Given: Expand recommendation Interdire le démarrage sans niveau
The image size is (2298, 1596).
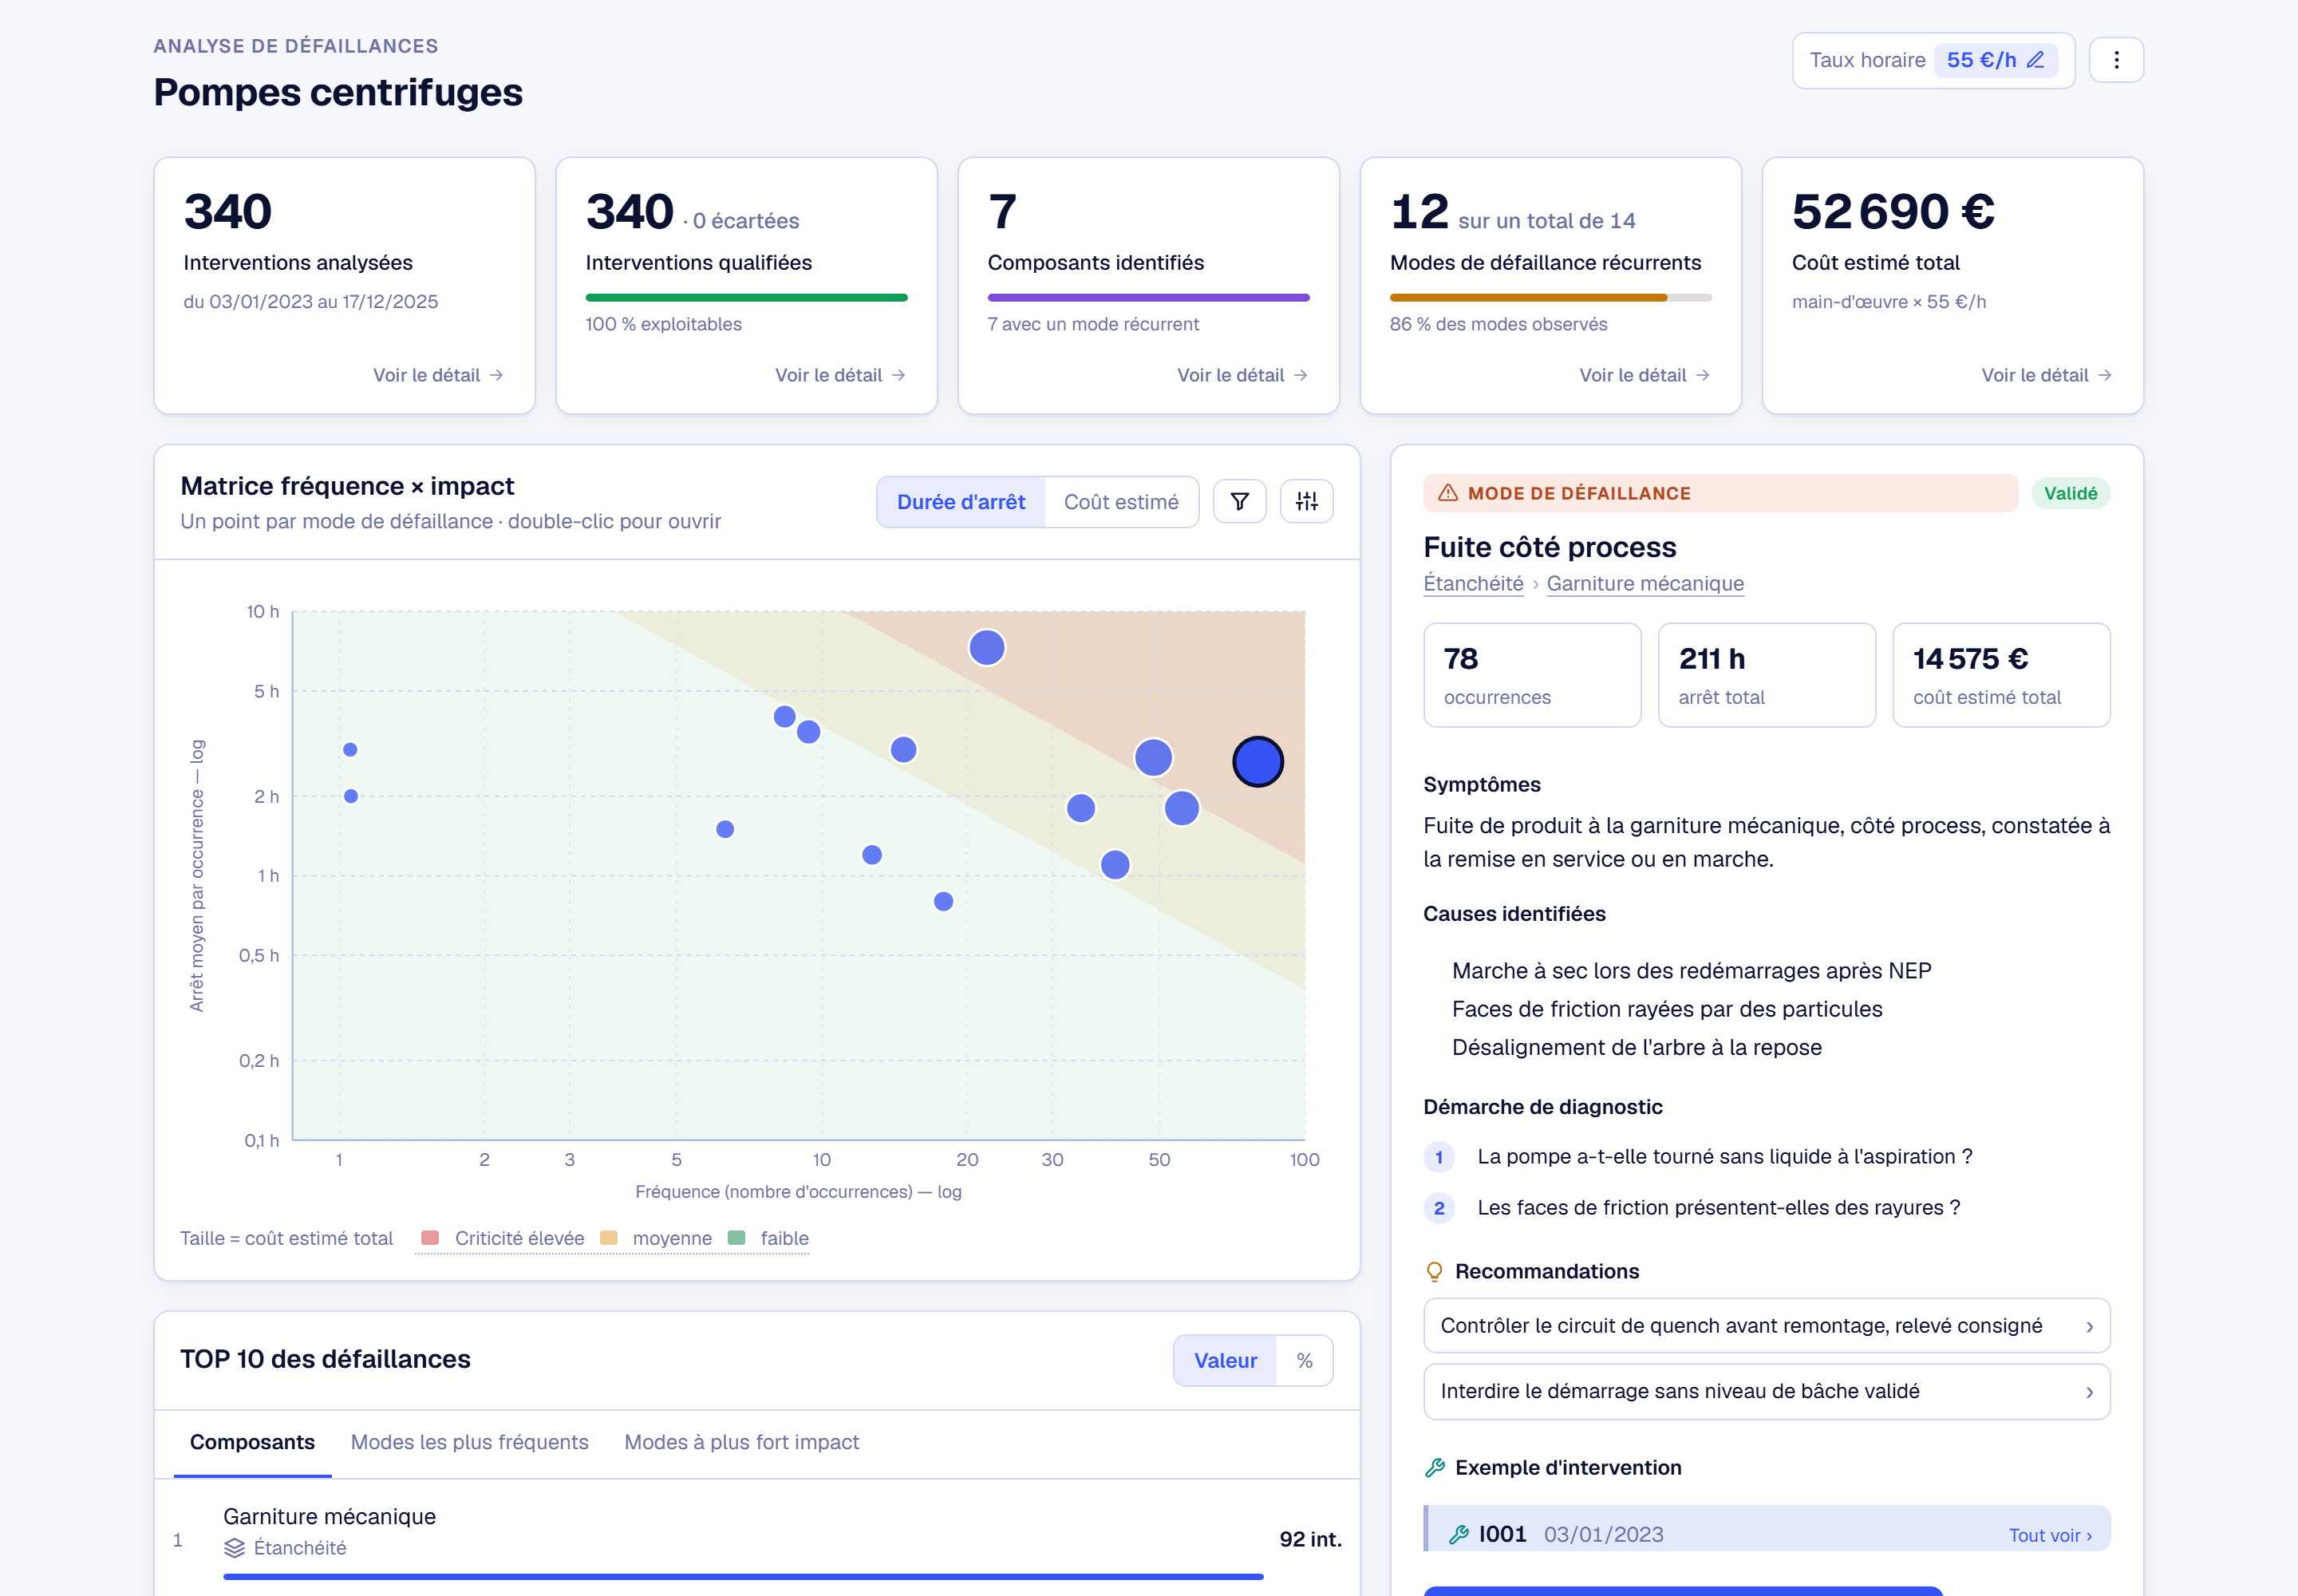Looking at the screenshot, I should [x=1766, y=1391].
